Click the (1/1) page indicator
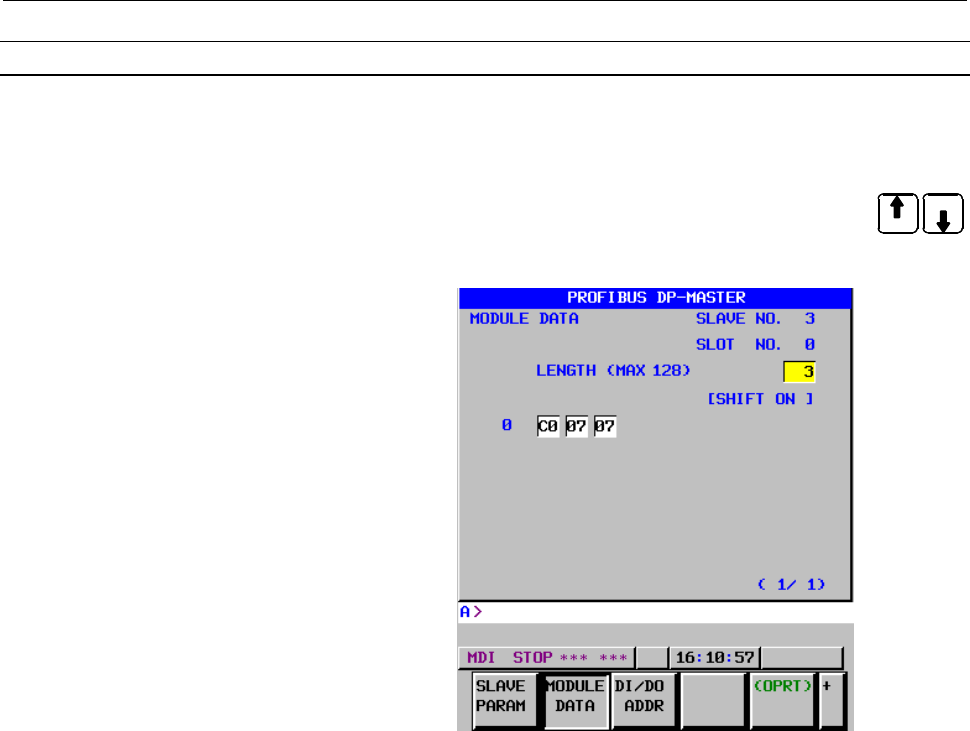The height and width of the screenshot is (731, 970). [791, 583]
